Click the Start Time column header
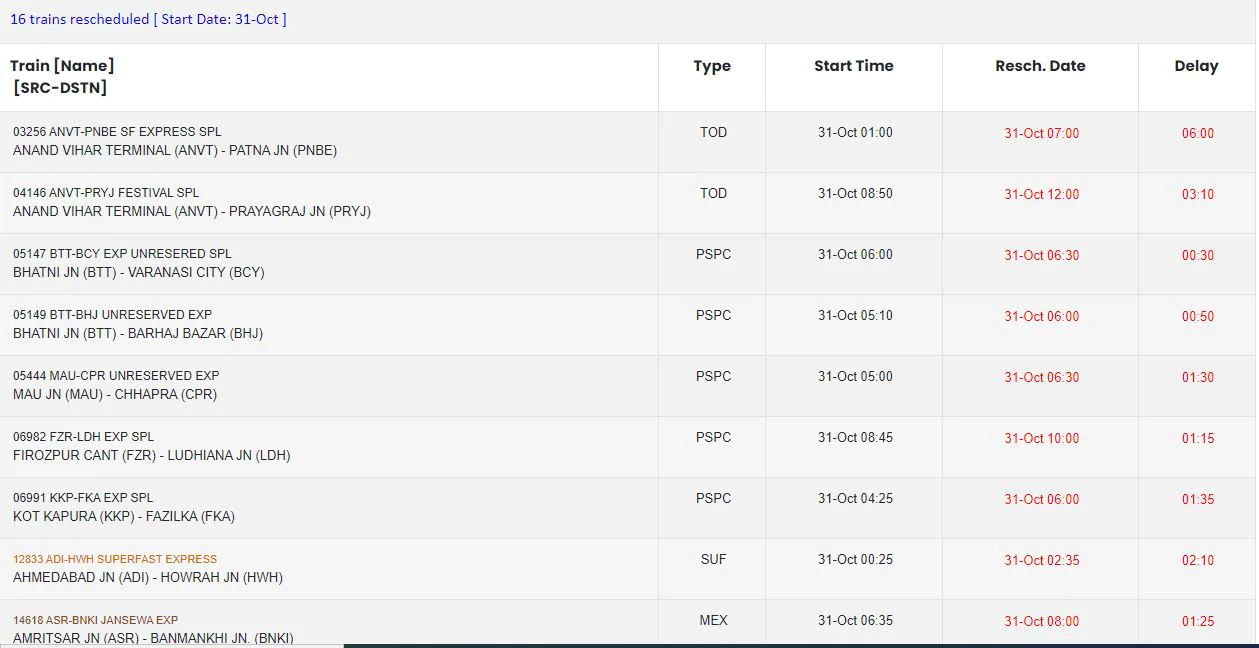This screenshot has width=1259, height=648. 854,66
